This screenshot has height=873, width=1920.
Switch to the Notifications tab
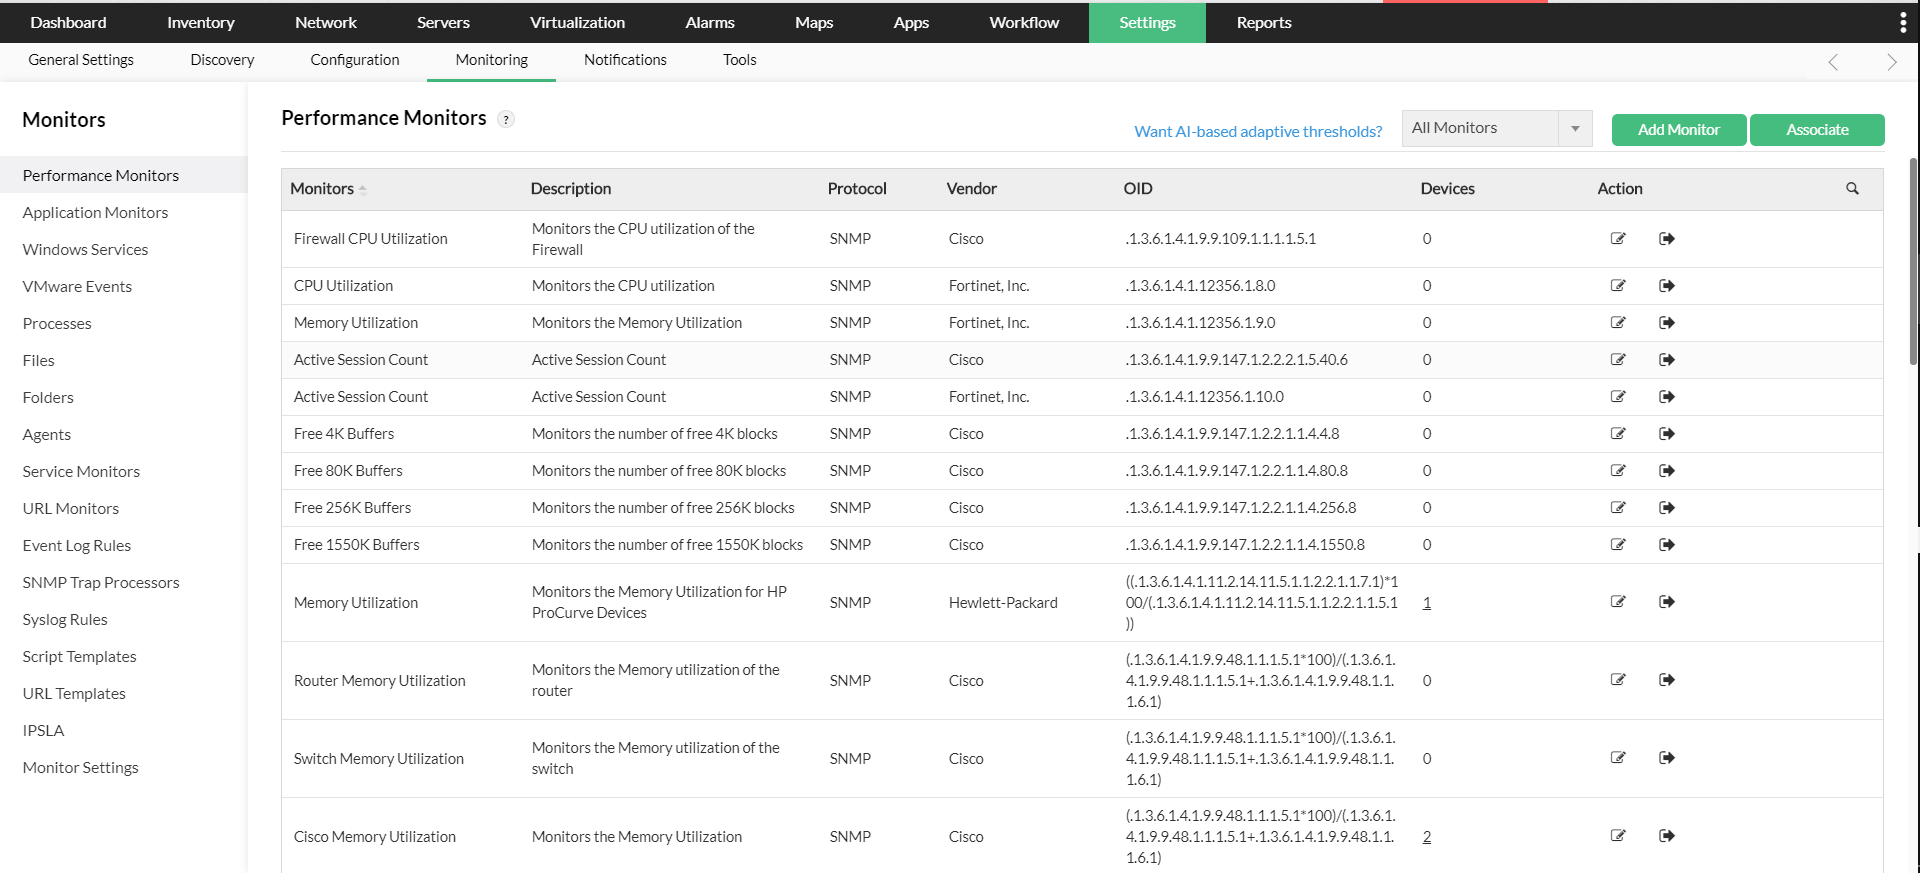625,60
